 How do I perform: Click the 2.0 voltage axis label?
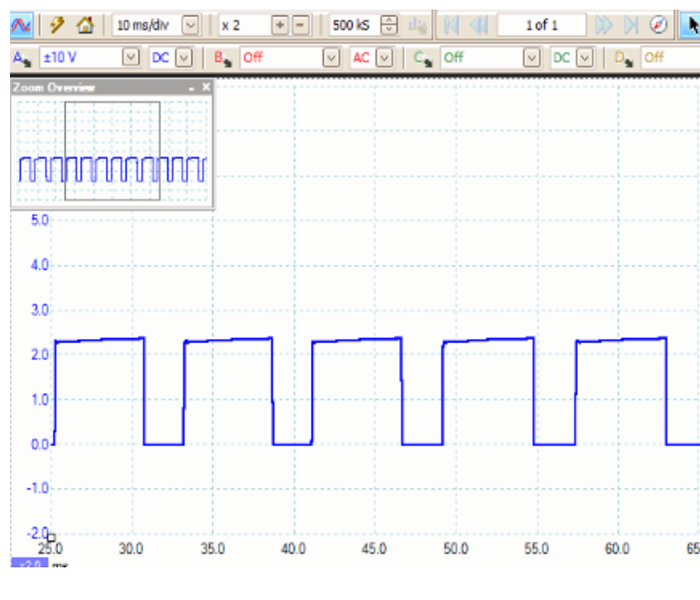[40, 354]
